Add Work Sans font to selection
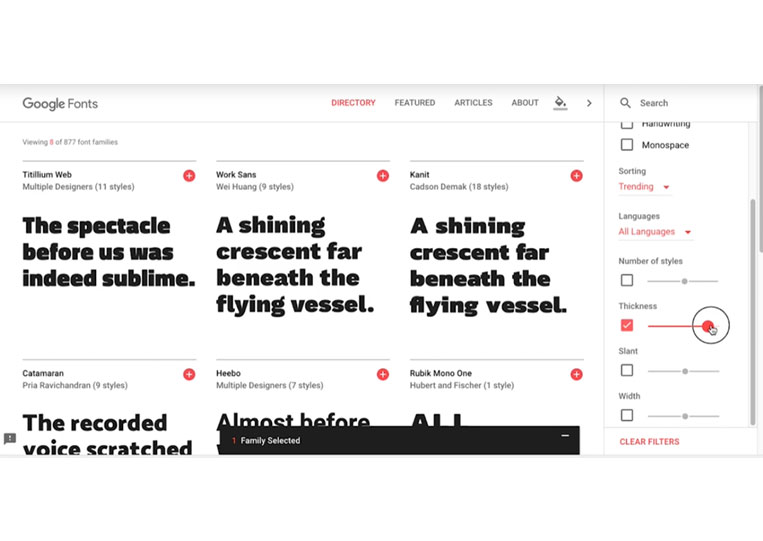 tap(382, 176)
